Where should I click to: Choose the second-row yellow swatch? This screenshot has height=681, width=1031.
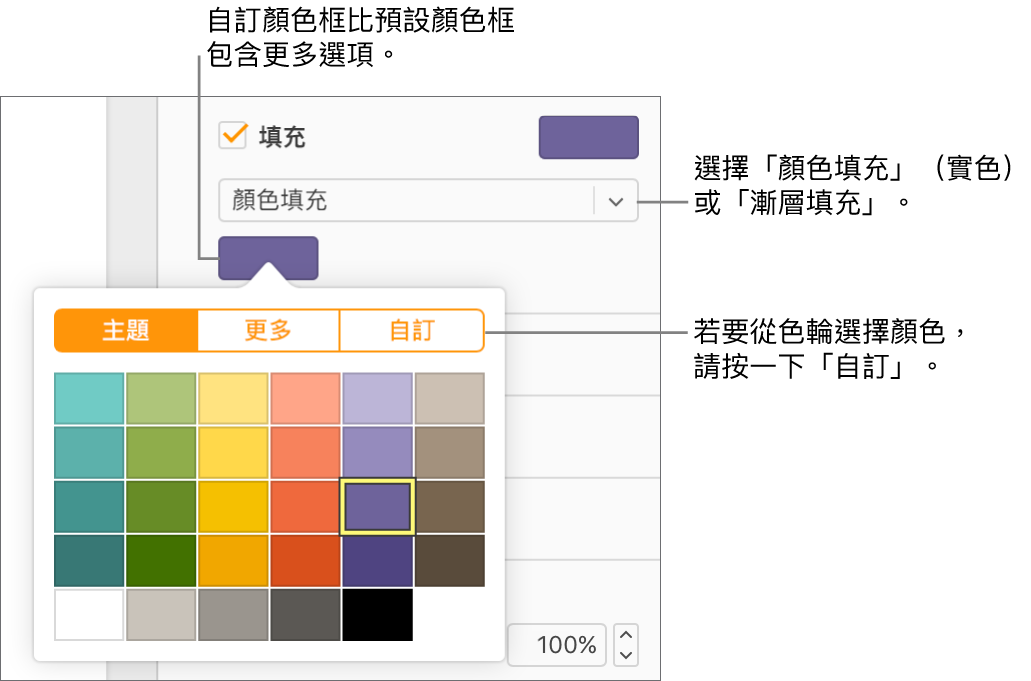[233, 452]
